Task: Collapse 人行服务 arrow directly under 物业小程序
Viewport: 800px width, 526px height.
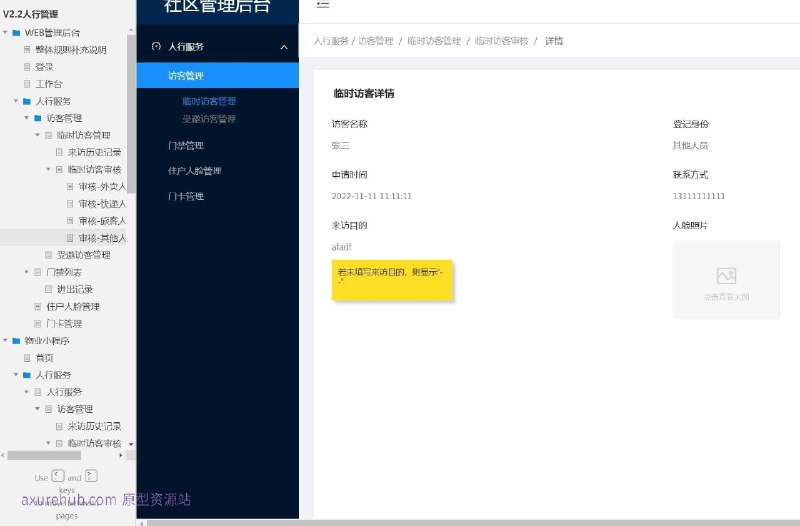Action: (x=16, y=374)
